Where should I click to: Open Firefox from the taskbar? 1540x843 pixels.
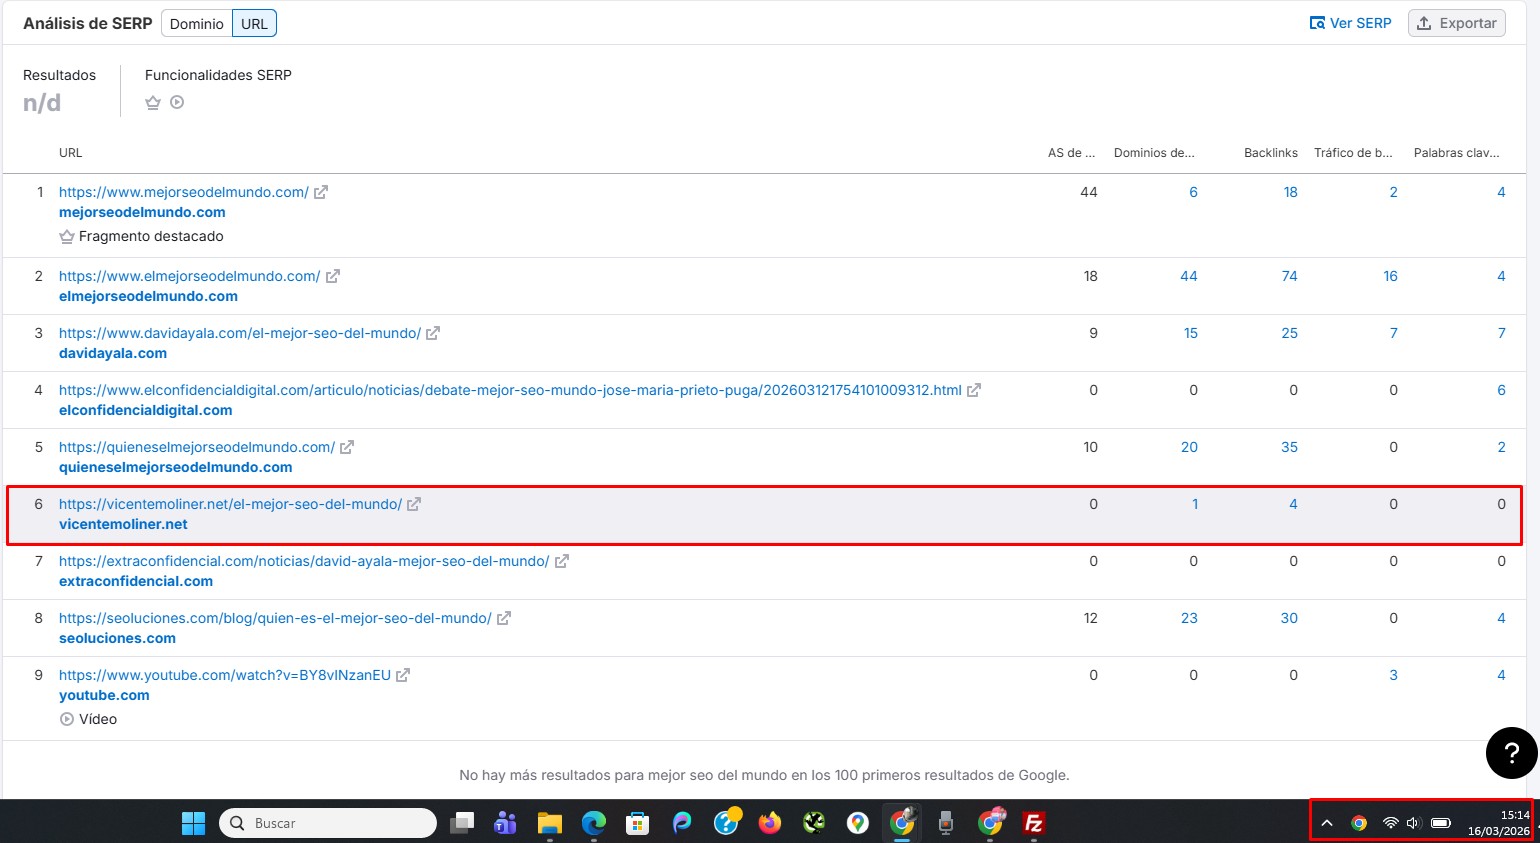[769, 823]
